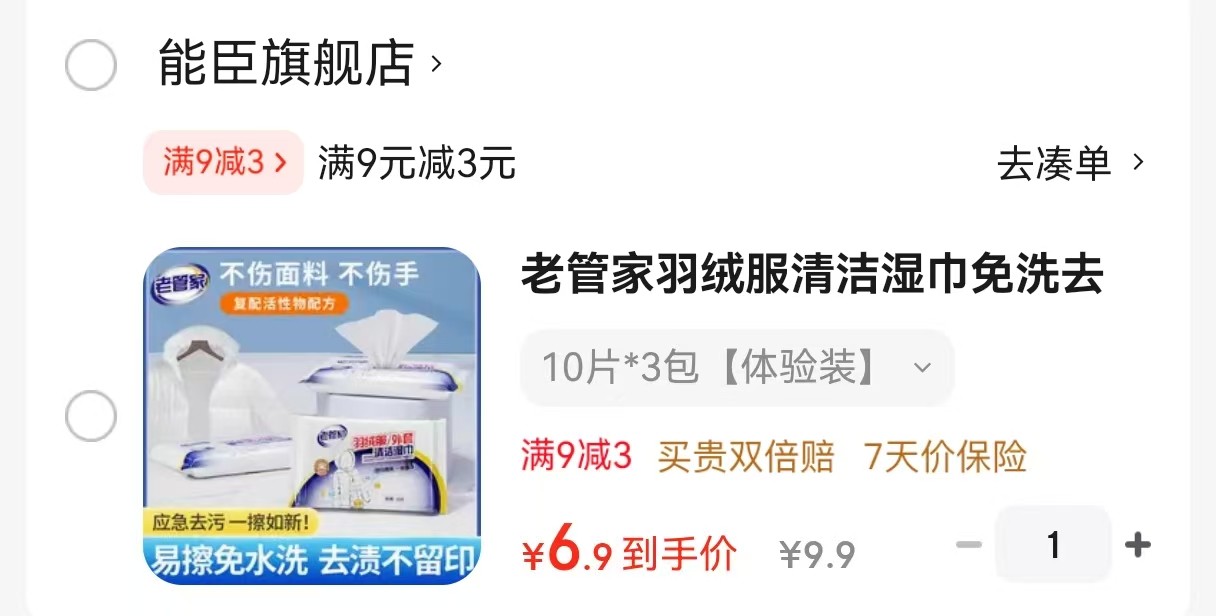This screenshot has width=1216, height=616.
Task: Tap the crossed ¥9.9 original price
Action: coord(818,554)
